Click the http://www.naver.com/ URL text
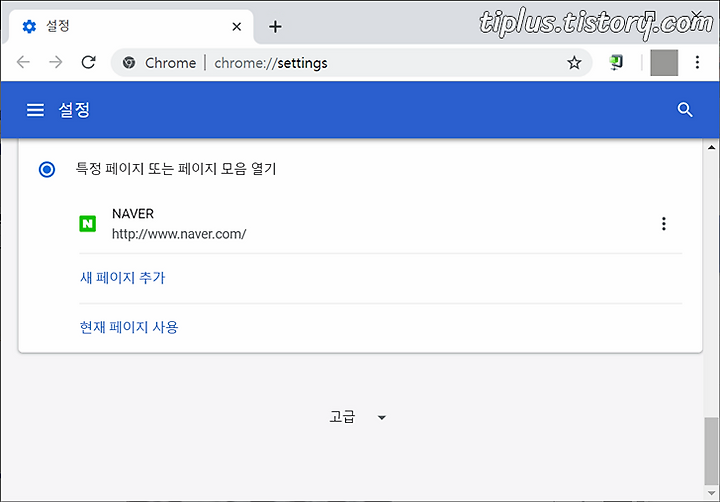 tap(179, 234)
